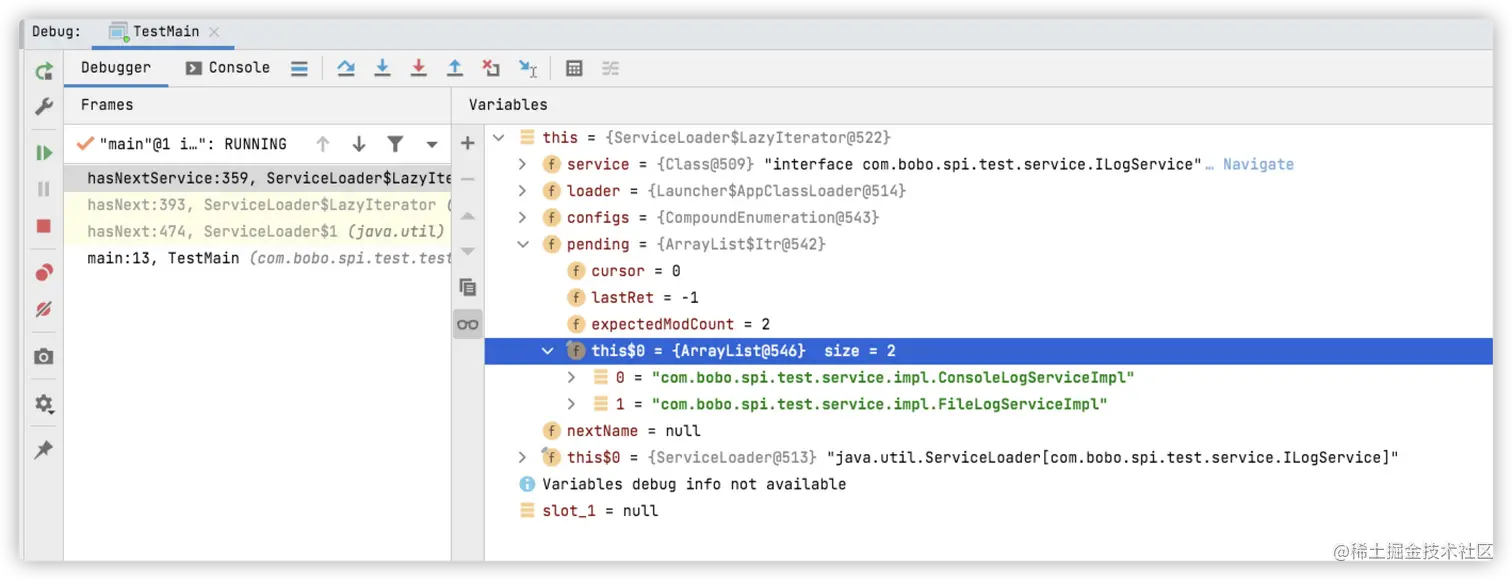Open the frames filter funnel icon
1512x580 pixels.
[x=395, y=144]
